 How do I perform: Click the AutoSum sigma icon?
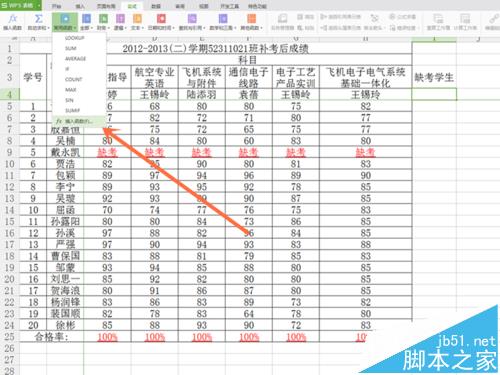38,19
